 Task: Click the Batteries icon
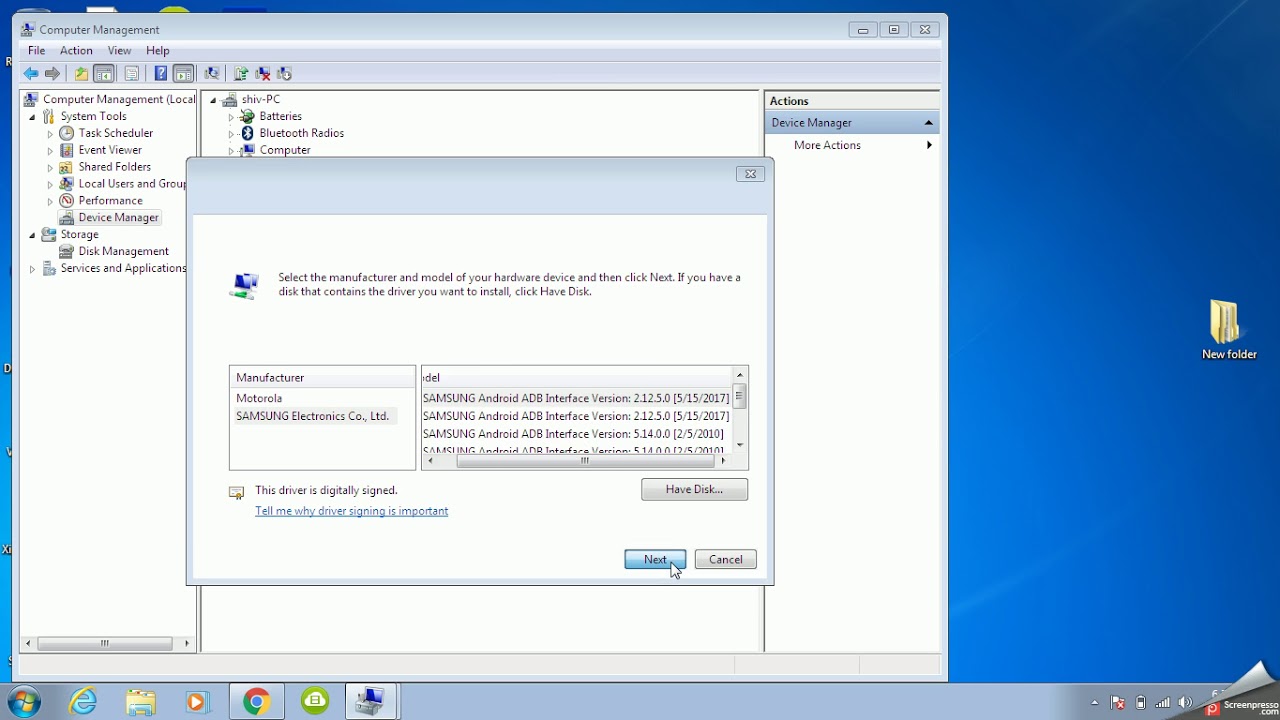248,116
